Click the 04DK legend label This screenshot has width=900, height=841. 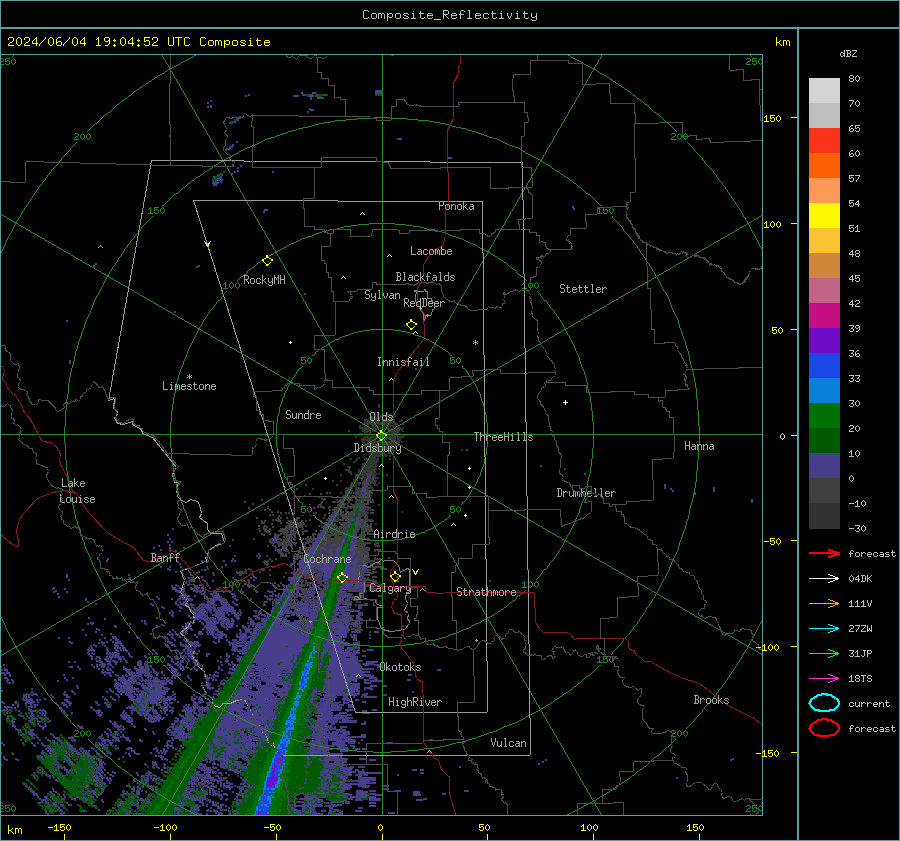(860, 579)
